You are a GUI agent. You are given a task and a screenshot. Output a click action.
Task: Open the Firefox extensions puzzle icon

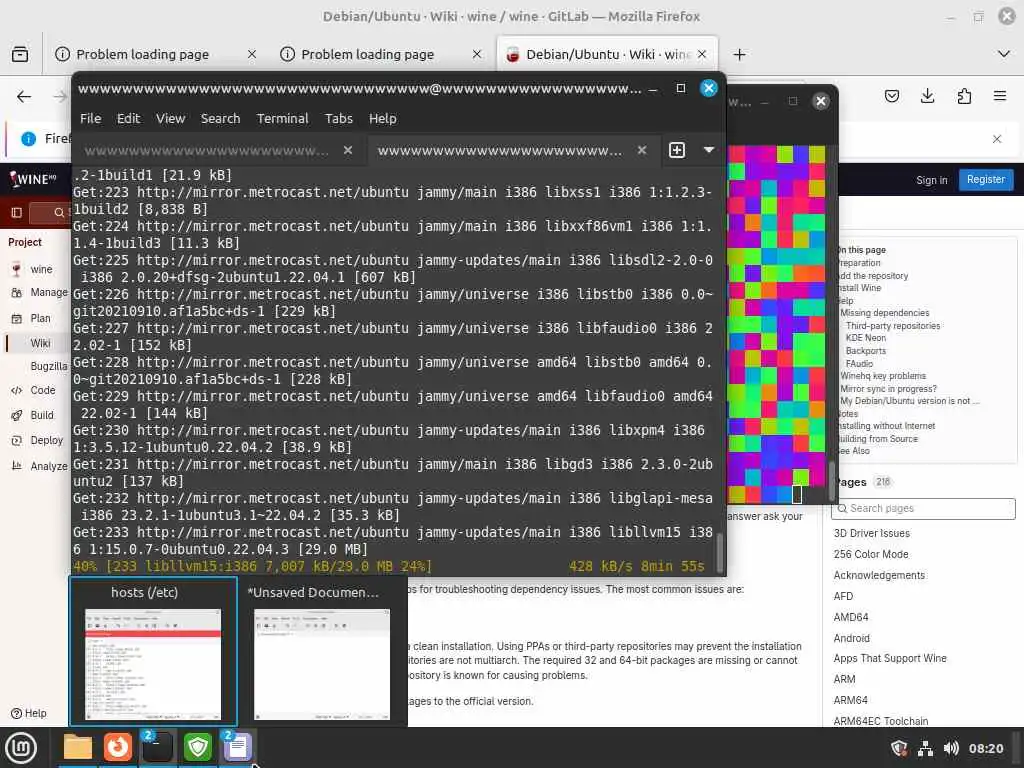pyautogui.click(x=964, y=97)
